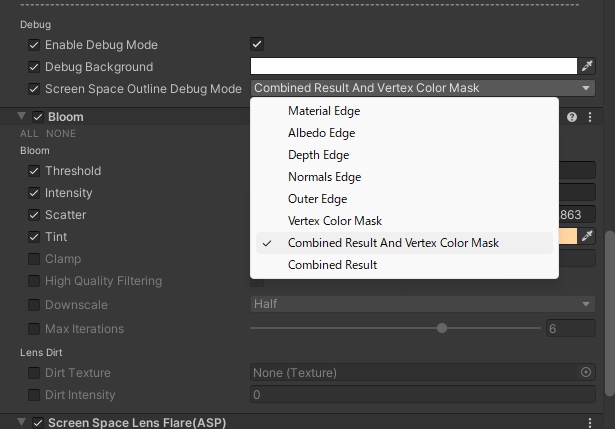
Task: Choose the Depth Edge debug mode
Action: pos(318,155)
